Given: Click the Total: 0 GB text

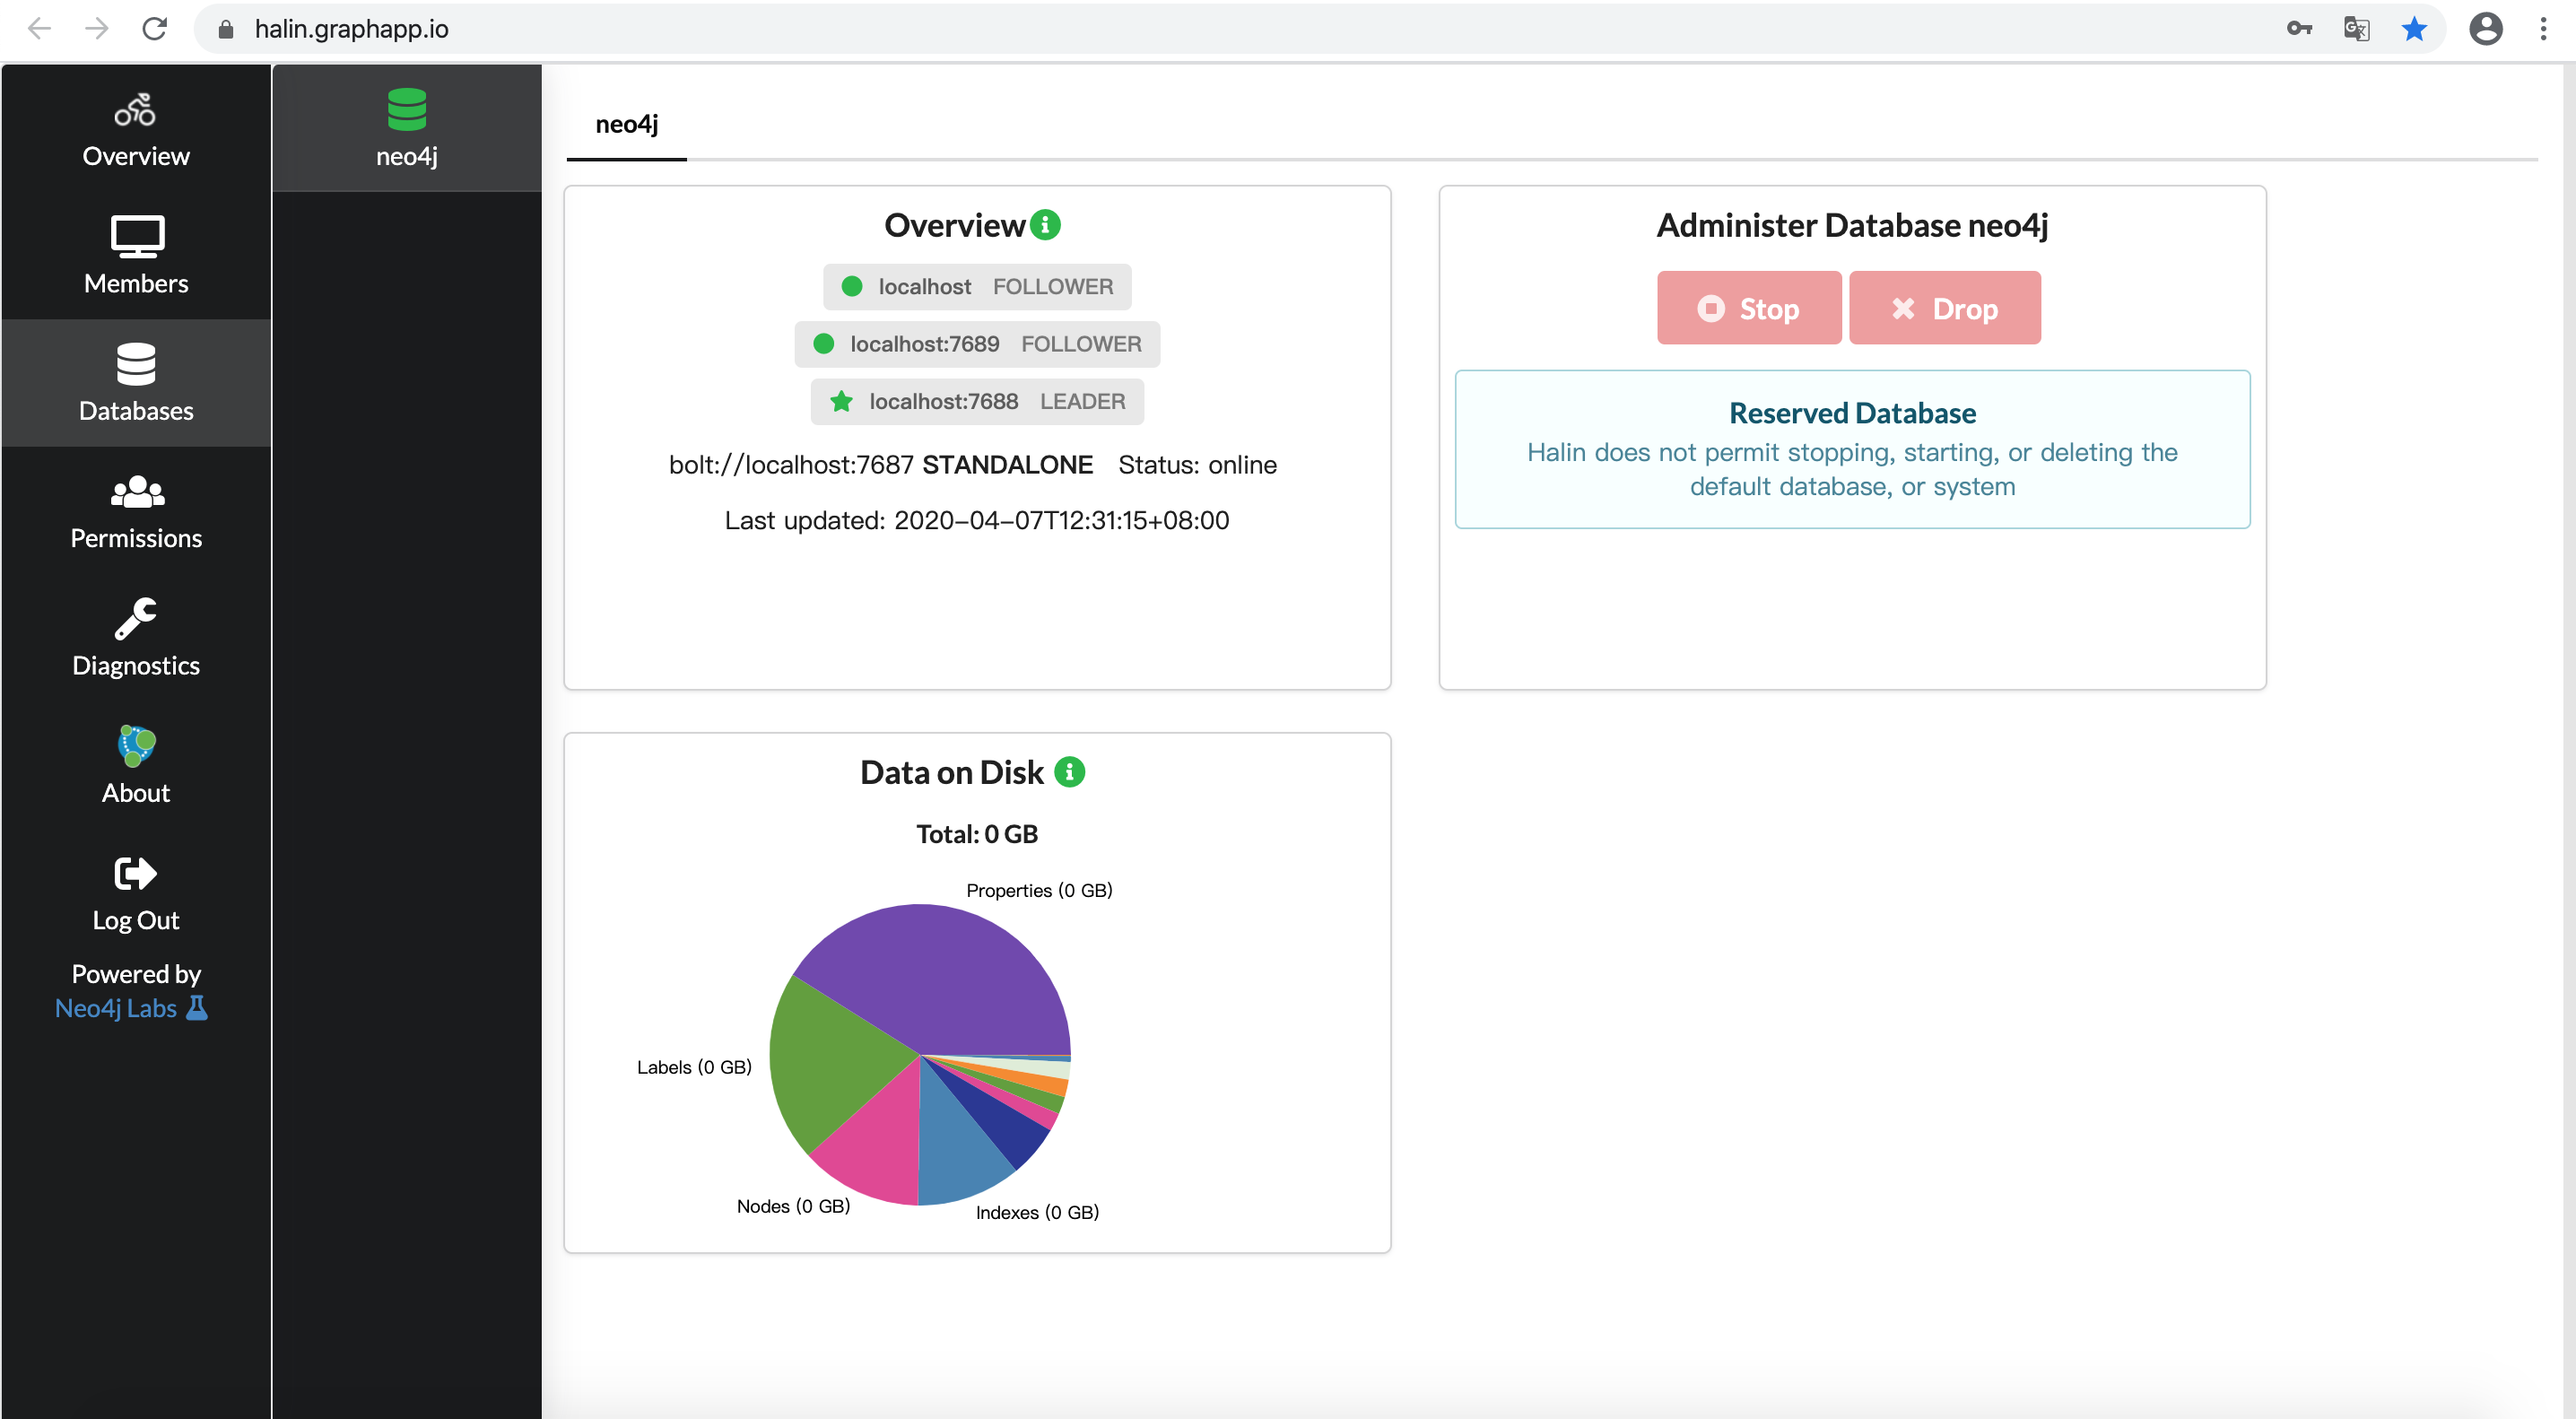Looking at the screenshot, I should click(977, 834).
